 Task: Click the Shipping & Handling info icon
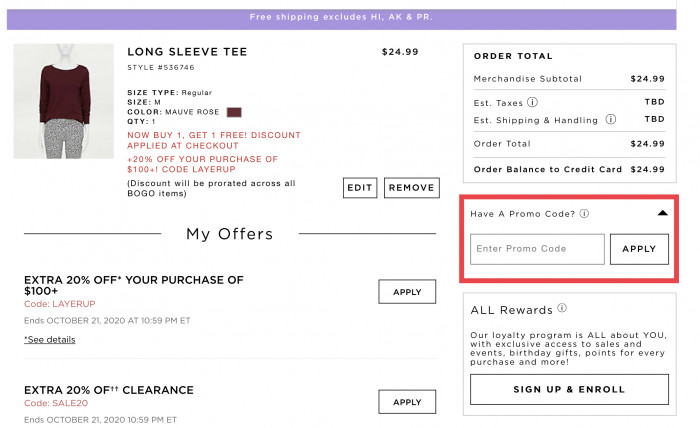611,119
